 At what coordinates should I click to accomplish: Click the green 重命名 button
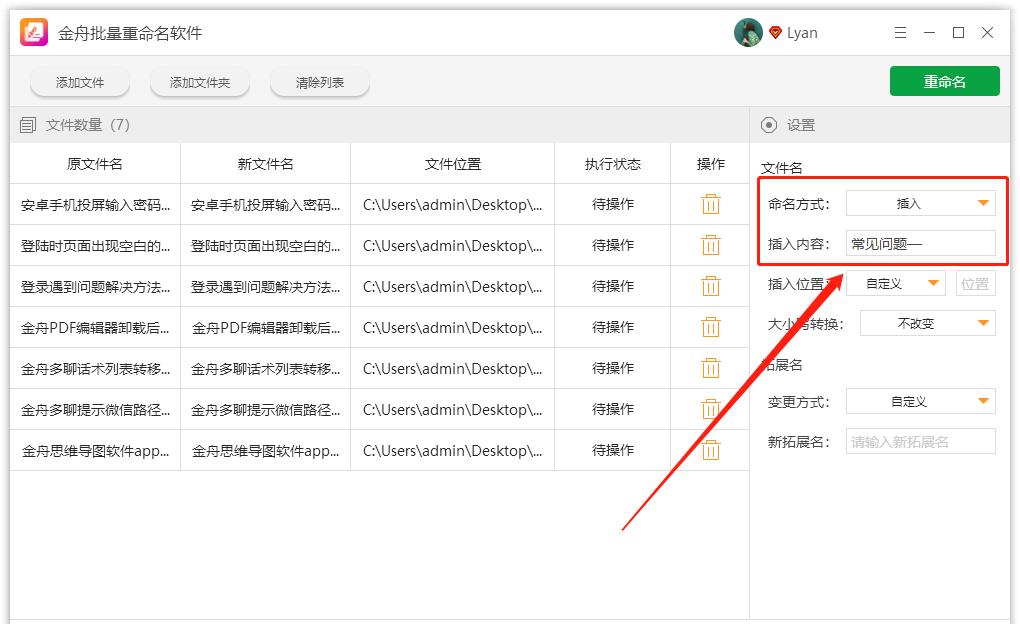[x=944, y=82]
